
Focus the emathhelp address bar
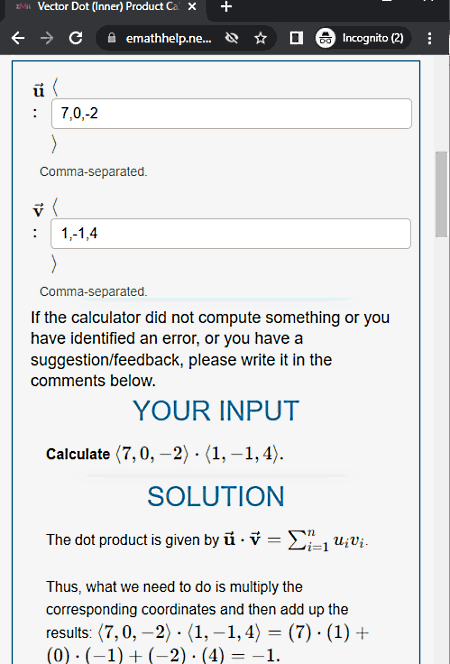point(168,39)
